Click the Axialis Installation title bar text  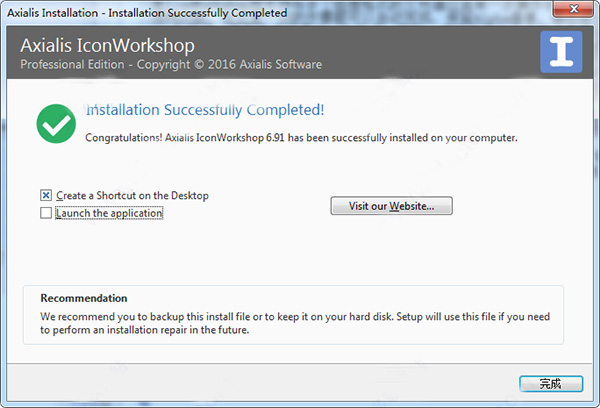(x=147, y=13)
